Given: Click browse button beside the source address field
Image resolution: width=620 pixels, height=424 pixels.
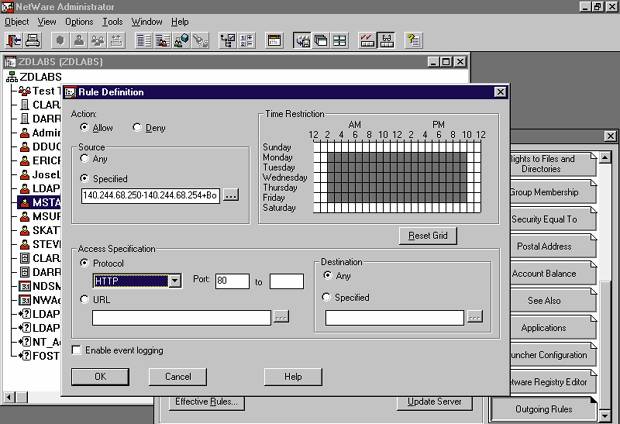Looking at the screenshot, I should point(231,196).
